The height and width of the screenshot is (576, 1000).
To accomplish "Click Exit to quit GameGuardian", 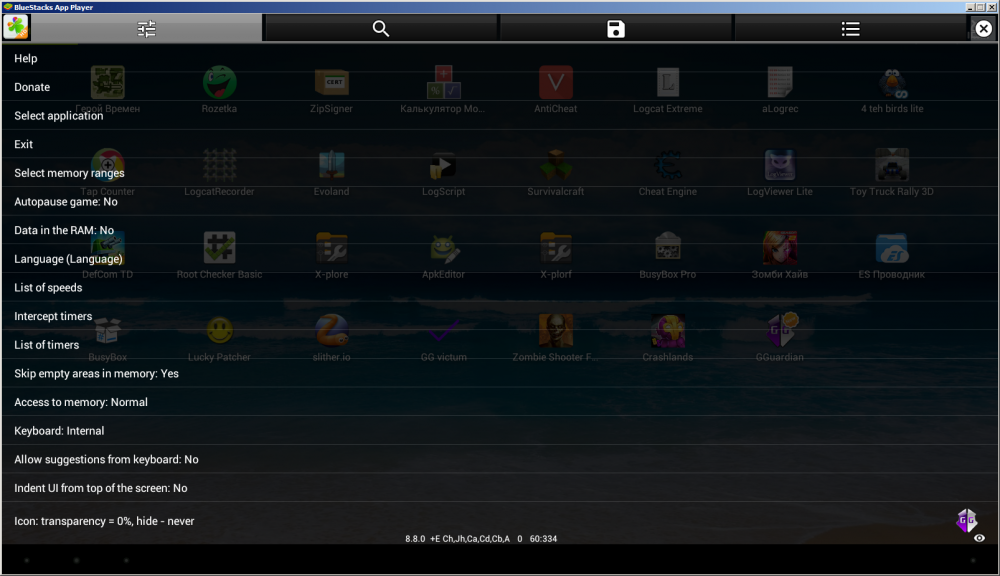I will point(24,144).
